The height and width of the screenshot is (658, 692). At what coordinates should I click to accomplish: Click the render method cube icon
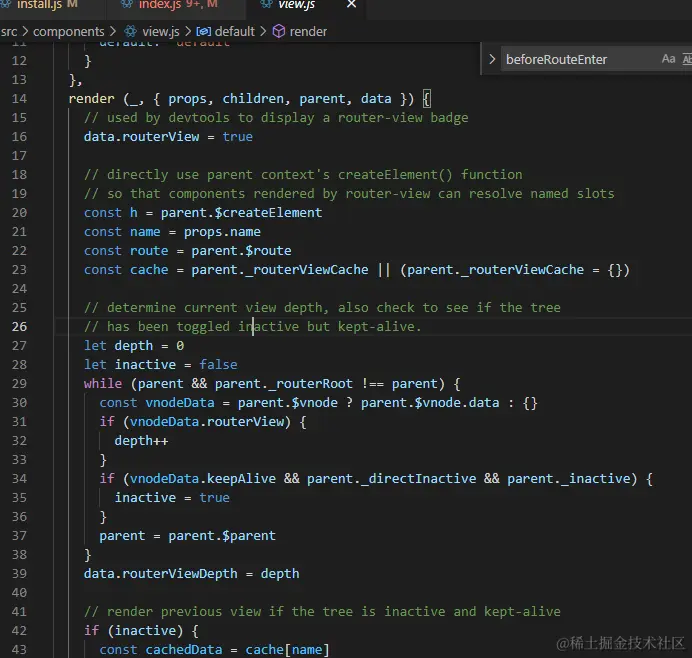click(x=278, y=31)
